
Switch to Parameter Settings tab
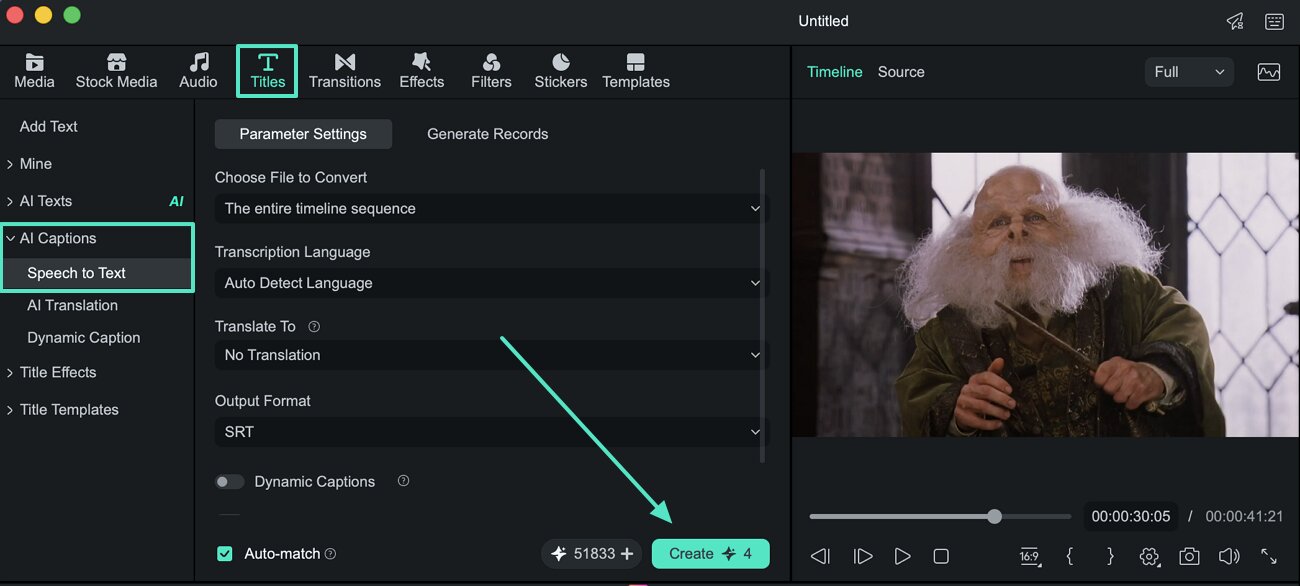tap(303, 134)
